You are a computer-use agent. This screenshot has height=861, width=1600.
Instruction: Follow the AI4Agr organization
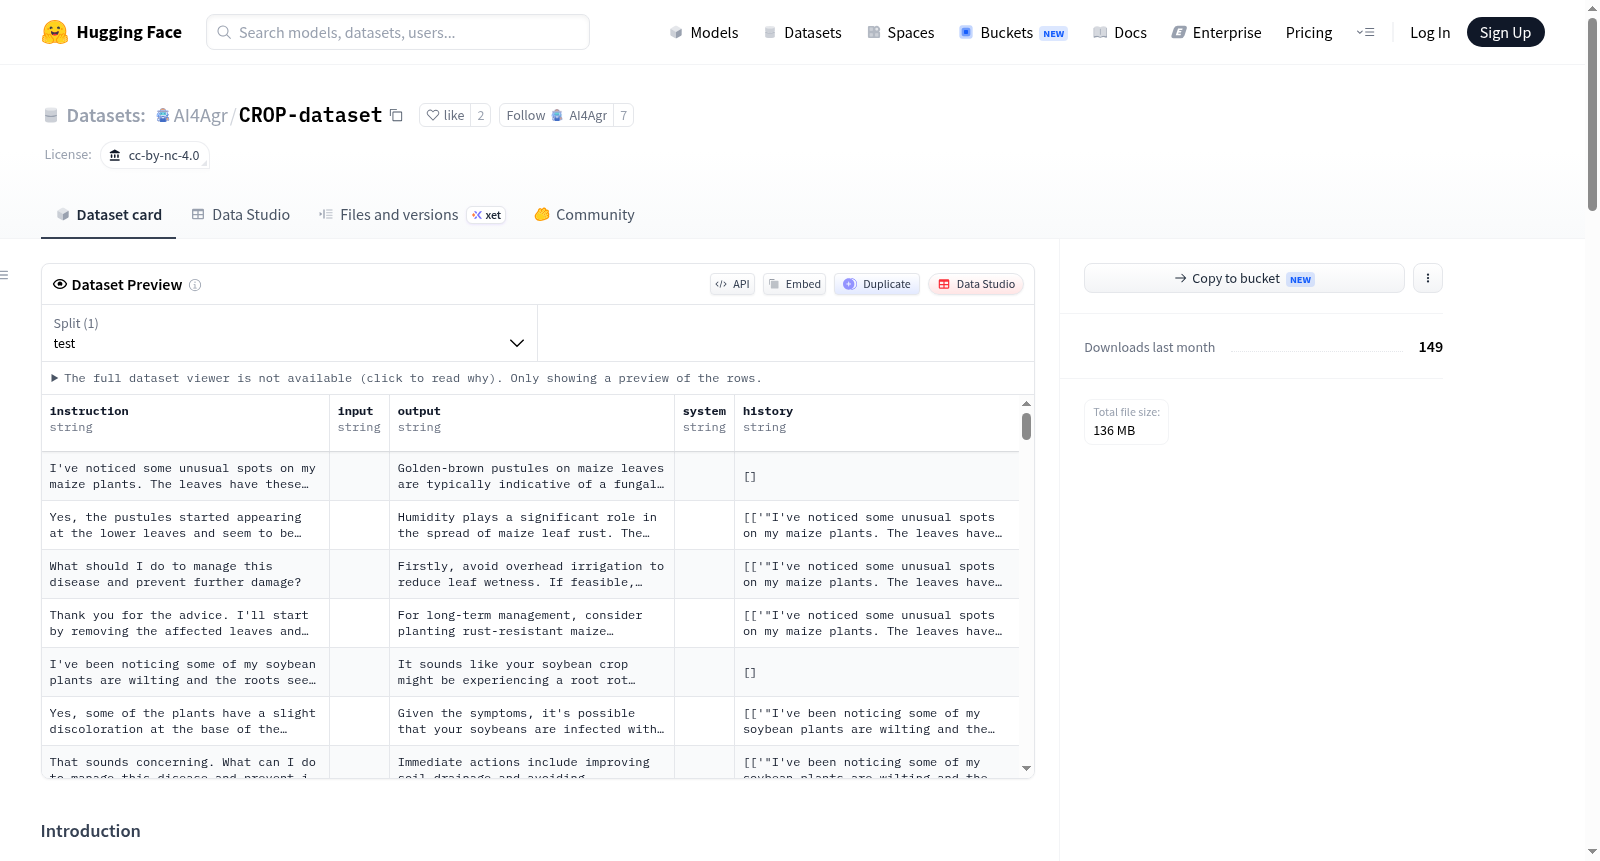pos(556,115)
